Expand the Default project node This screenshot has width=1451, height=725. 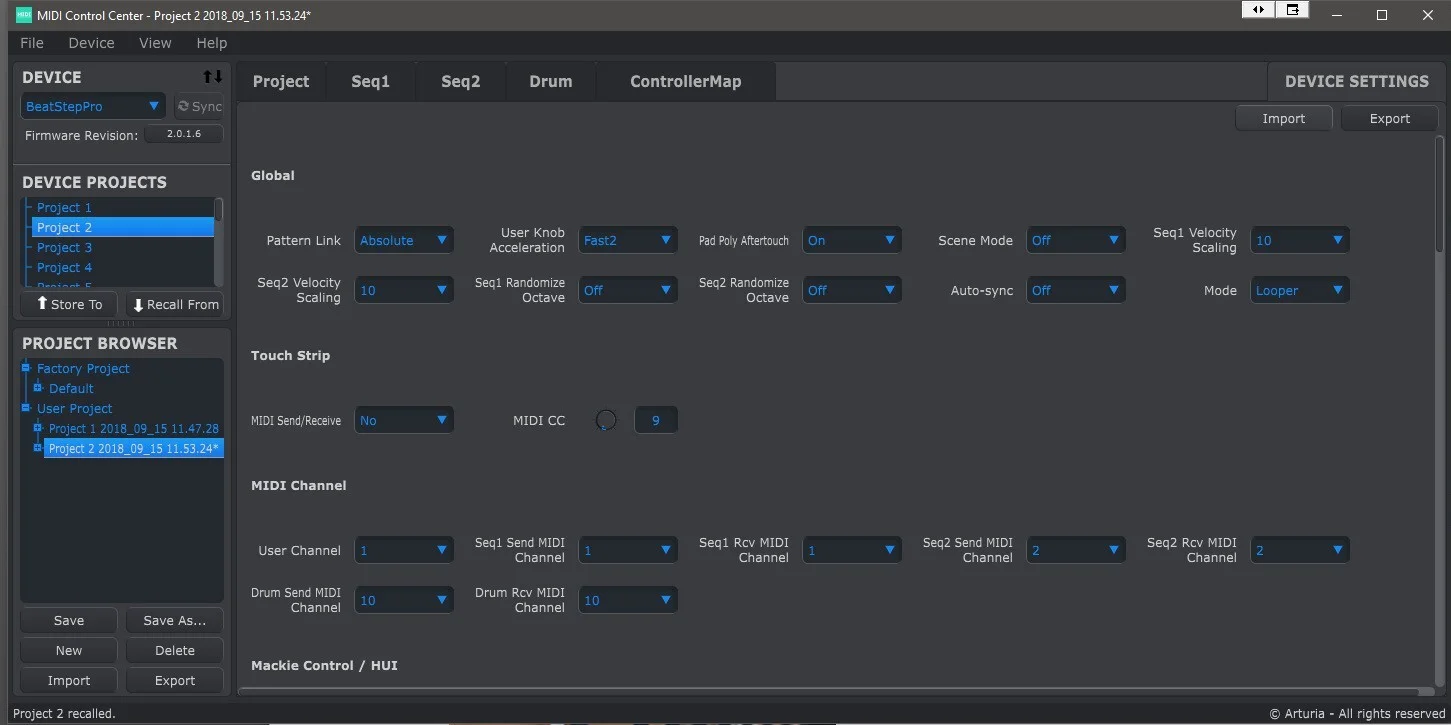[x=38, y=388]
